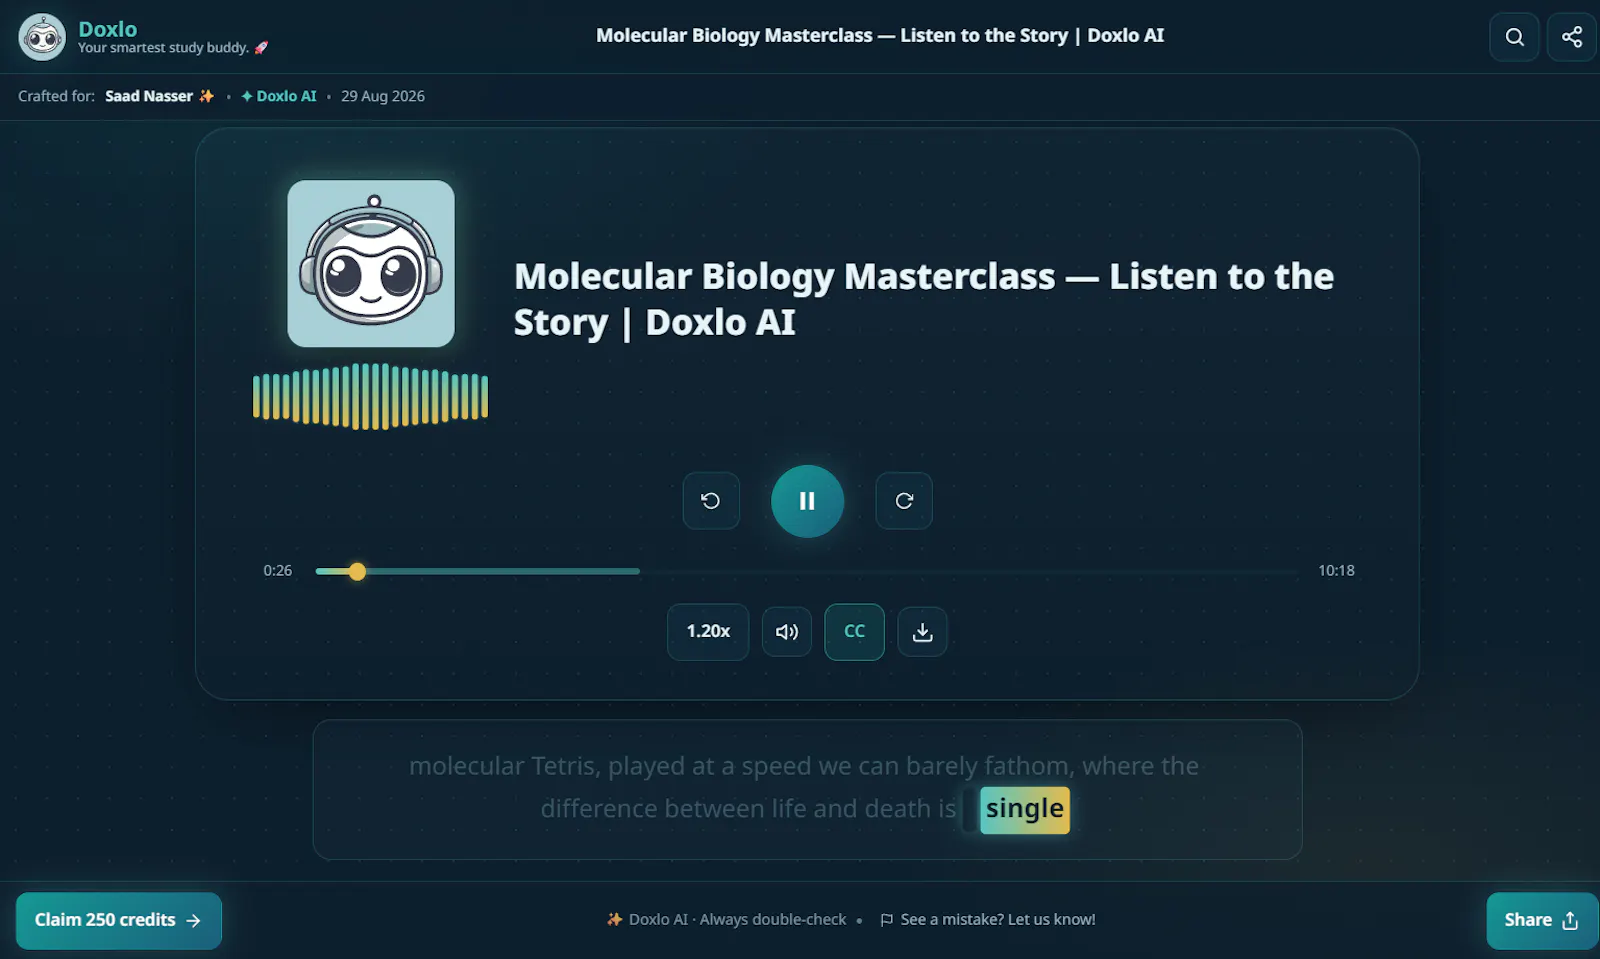Click the author name Saad Nasser

point(149,96)
